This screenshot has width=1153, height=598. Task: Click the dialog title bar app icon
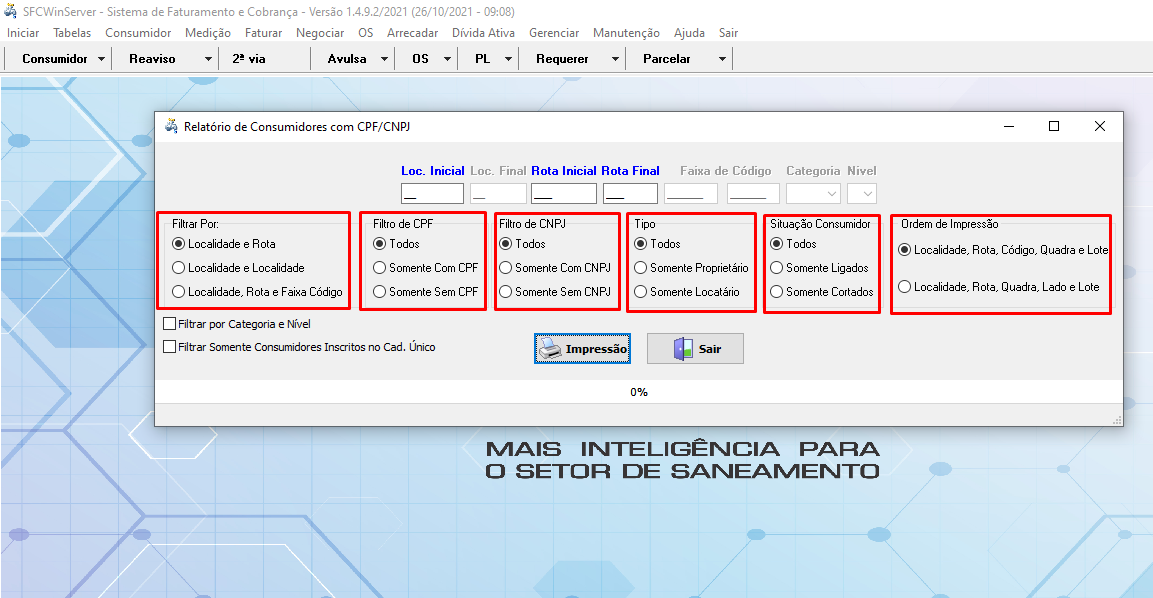(171, 127)
